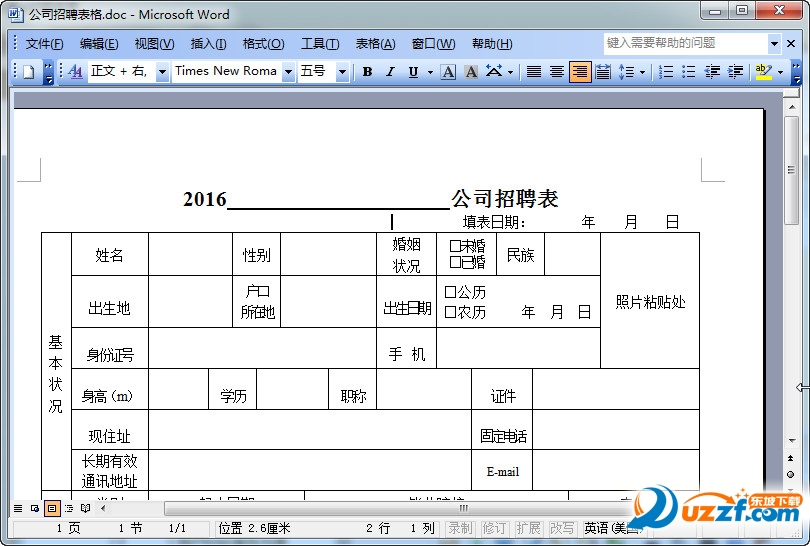Center the paragraph text
Screen dimensions: 810x546
(x=557, y=72)
